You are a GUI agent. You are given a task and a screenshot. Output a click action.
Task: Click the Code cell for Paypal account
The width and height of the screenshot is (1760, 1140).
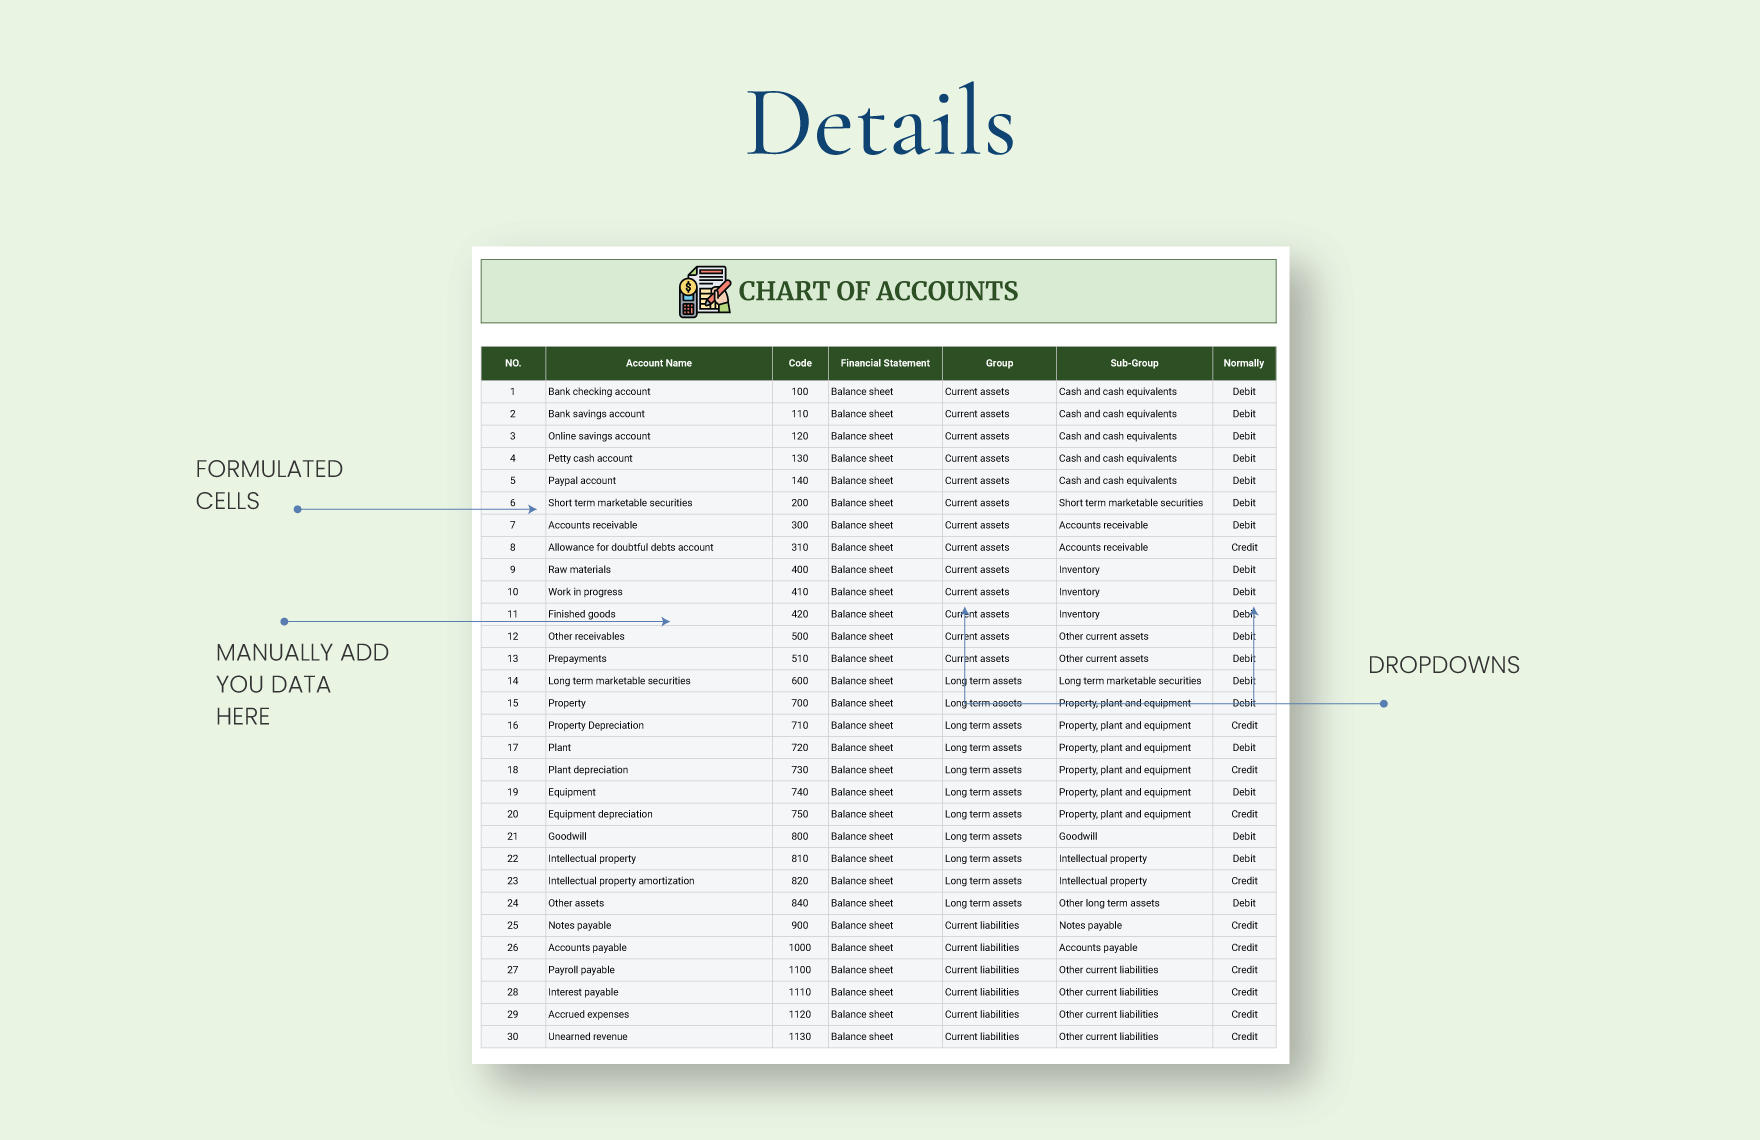click(x=799, y=480)
